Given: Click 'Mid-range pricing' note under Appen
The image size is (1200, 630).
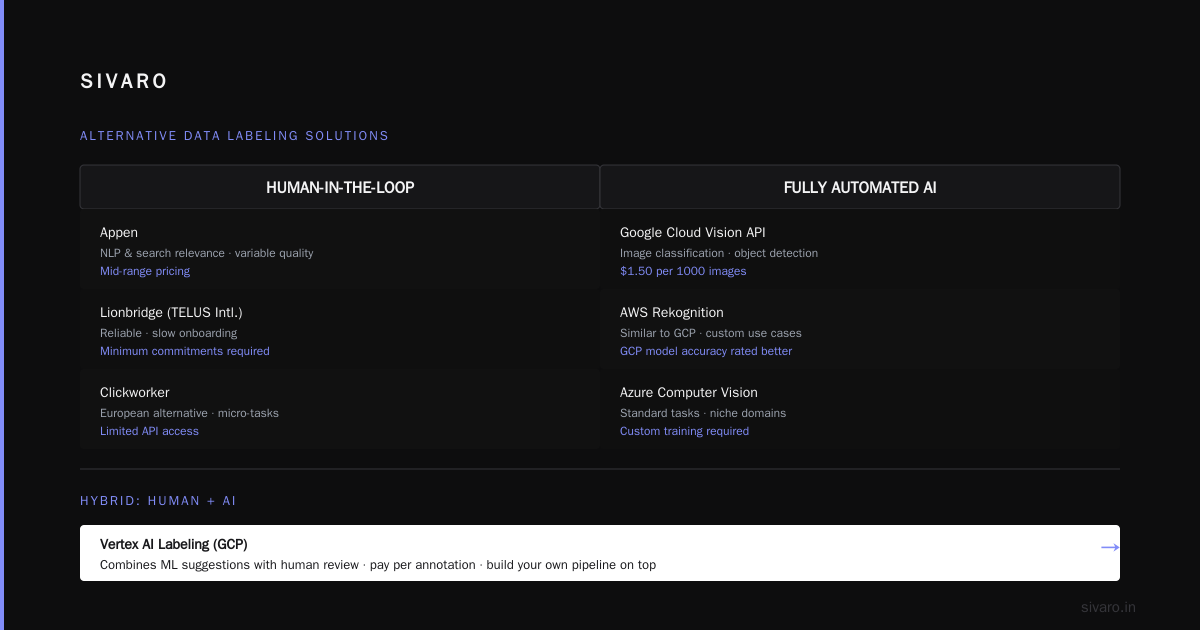Looking at the screenshot, I should (145, 271).
